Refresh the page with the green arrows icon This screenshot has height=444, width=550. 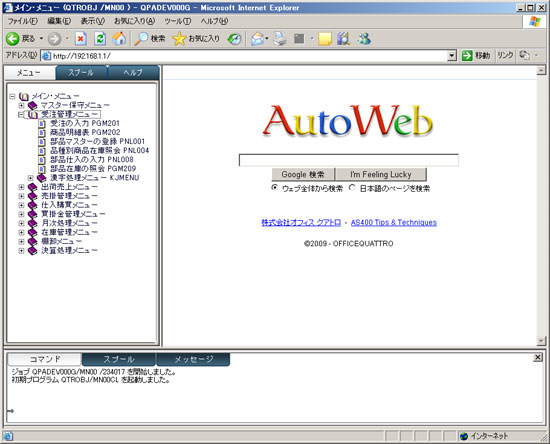[x=100, y=39]
